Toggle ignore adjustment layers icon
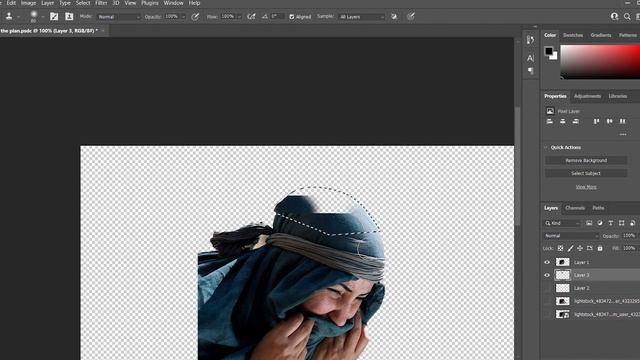Image resolution: width=640 pixels, height=360 pixels. pyautogui.click(x=394, y=17)
